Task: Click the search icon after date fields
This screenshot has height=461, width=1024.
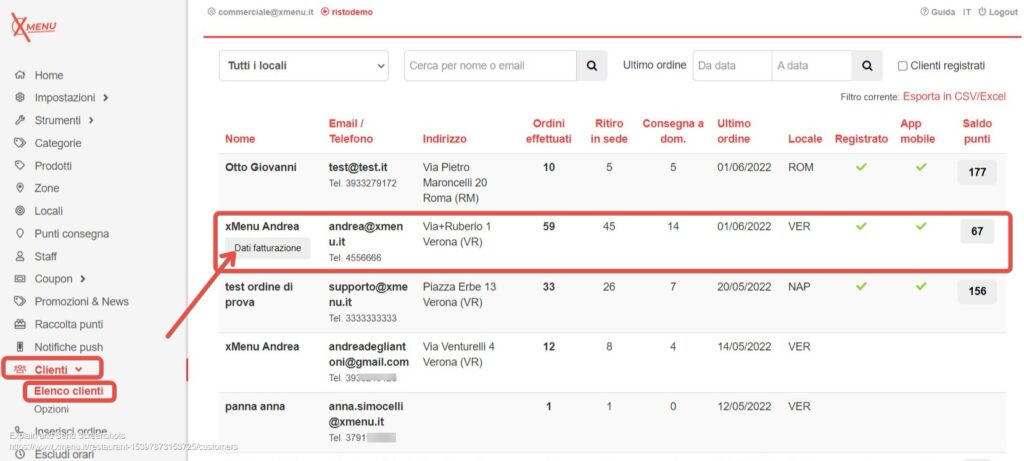Action: 867,66
